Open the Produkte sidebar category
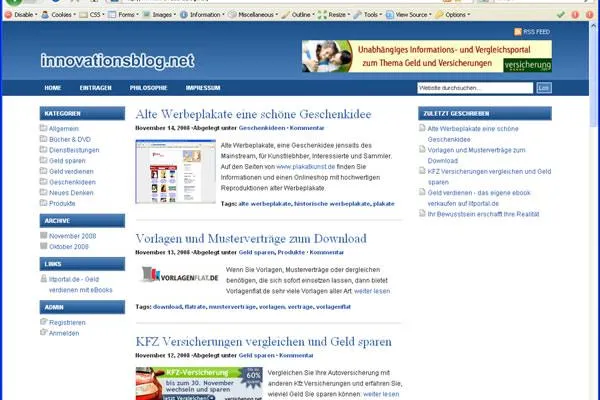Screen dimensions: 600x400 pyautogui.click(x=62, y=203)
